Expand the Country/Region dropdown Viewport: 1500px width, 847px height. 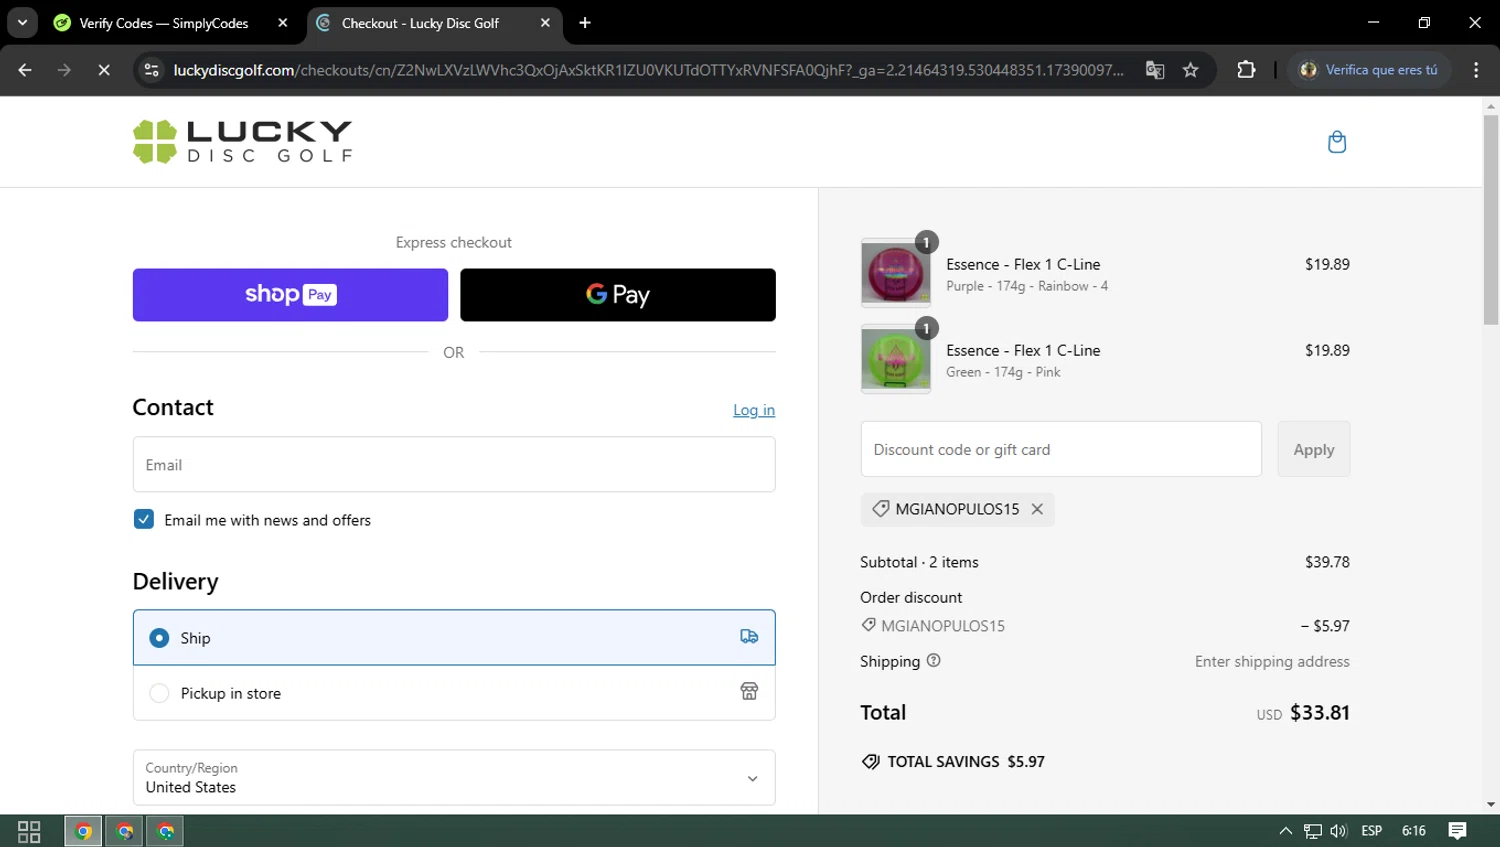tap(454, 777)
